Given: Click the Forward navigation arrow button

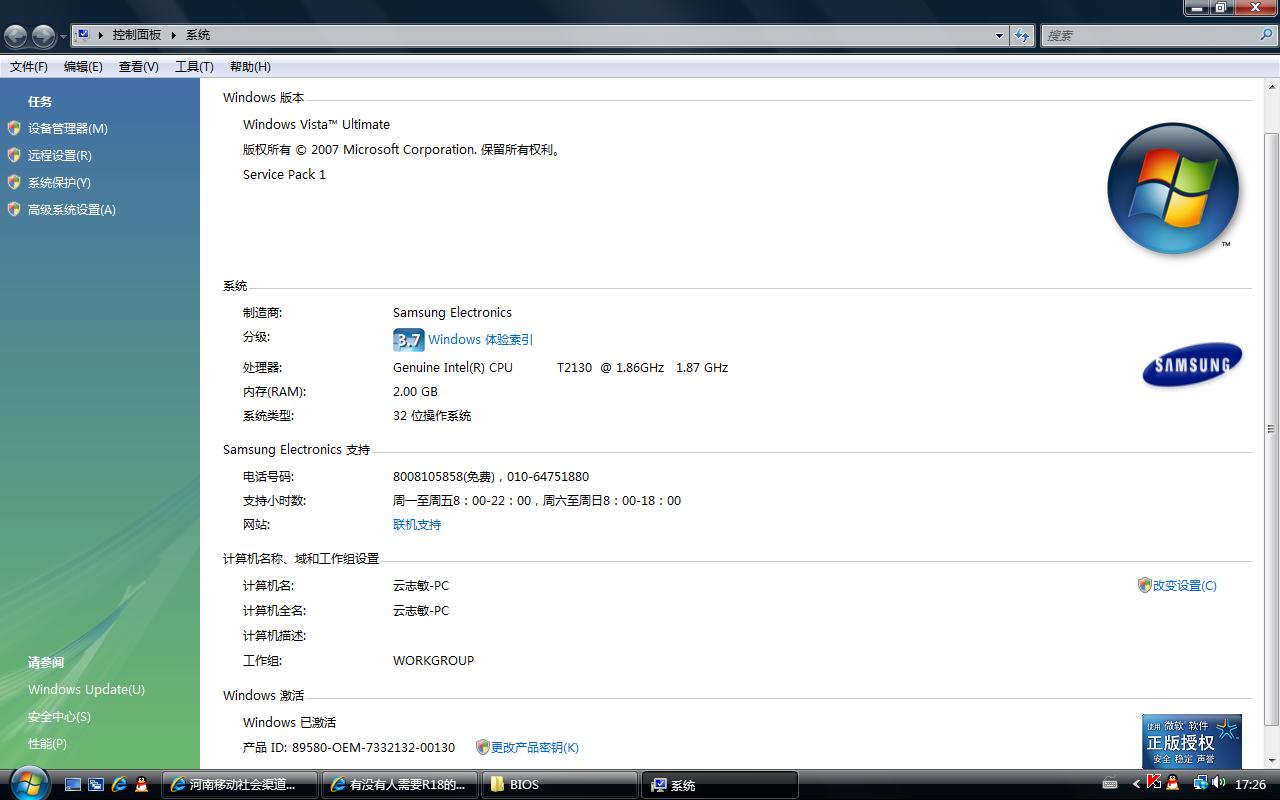Looking at the screenshot, I should (43, 36).
